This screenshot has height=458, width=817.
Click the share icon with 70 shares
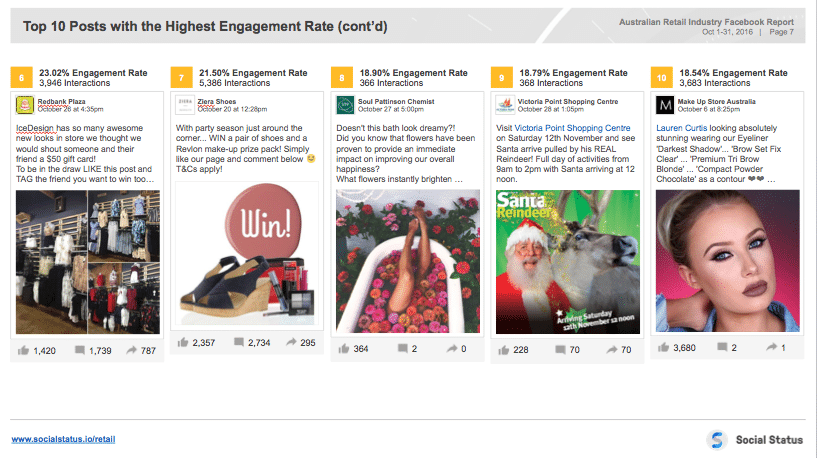click(x=612, y=350)
